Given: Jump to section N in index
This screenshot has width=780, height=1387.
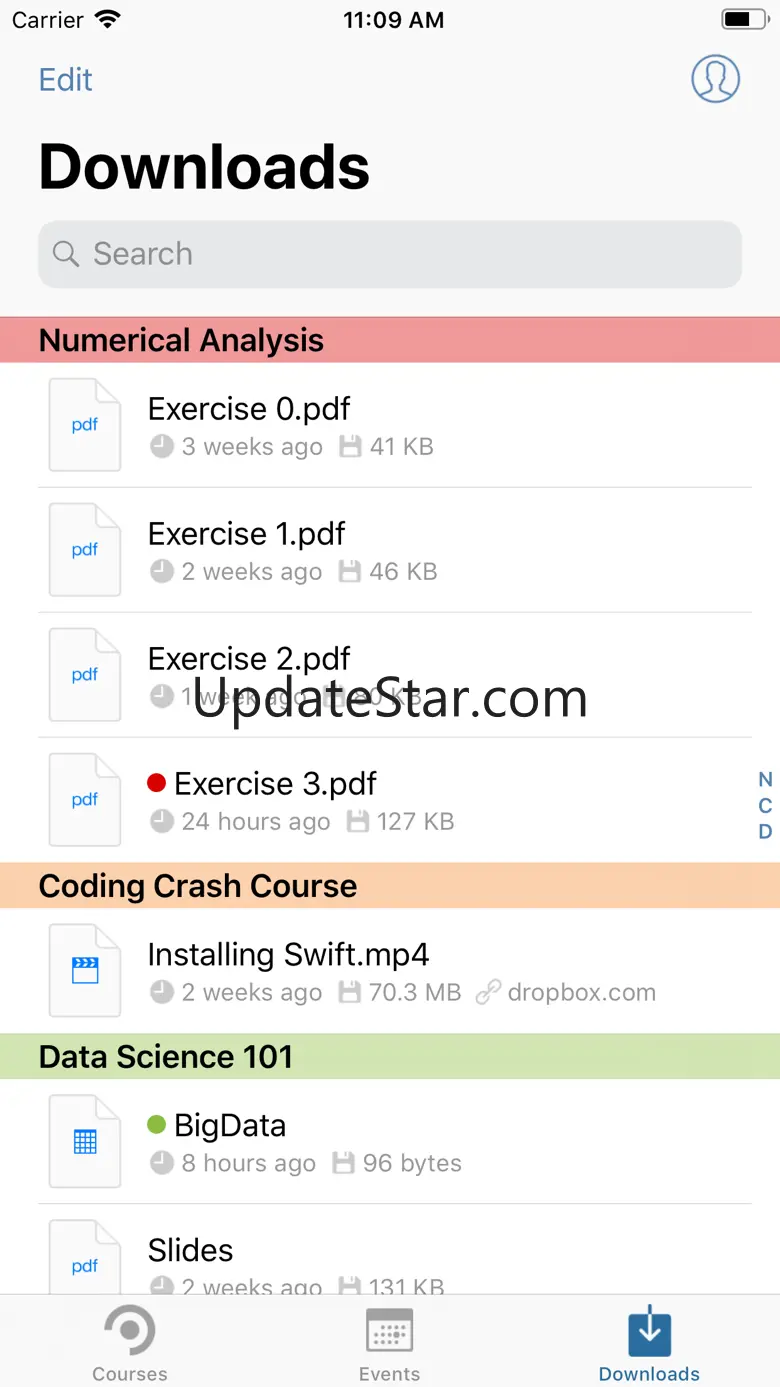Looking at the screenshot, I should click(765, 780).
